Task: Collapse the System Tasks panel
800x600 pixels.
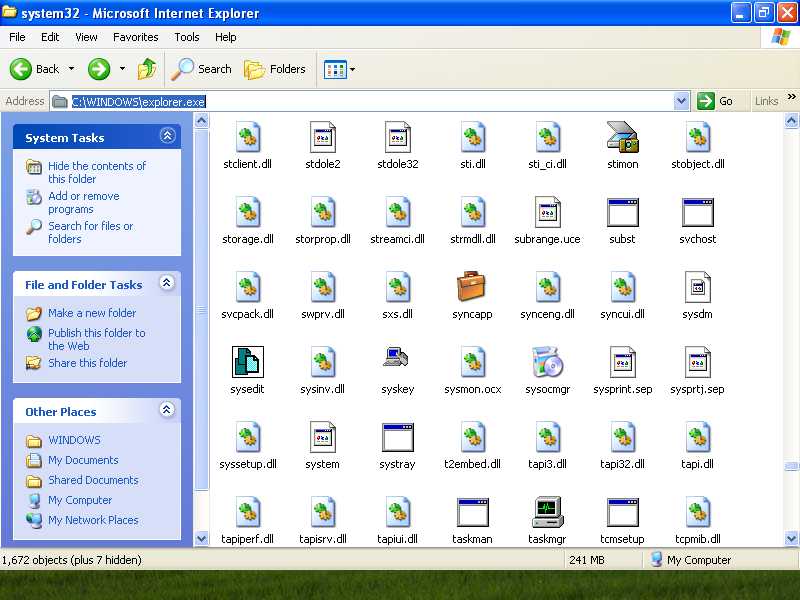Action: 167,136
